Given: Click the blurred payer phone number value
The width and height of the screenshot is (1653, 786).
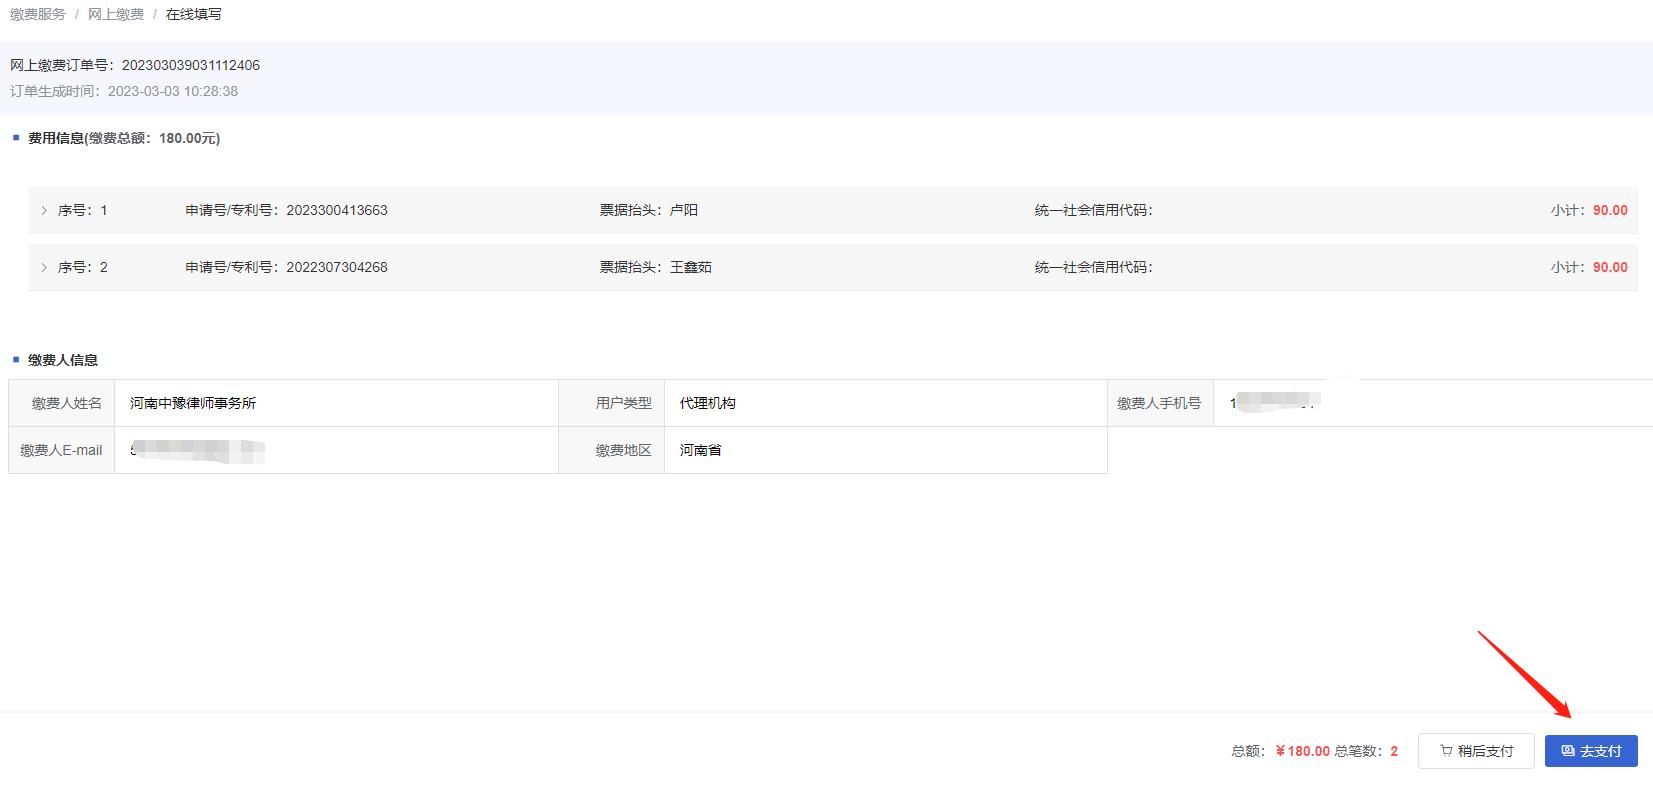Looking at the screenshot, I should click(x=1275, y=402).
